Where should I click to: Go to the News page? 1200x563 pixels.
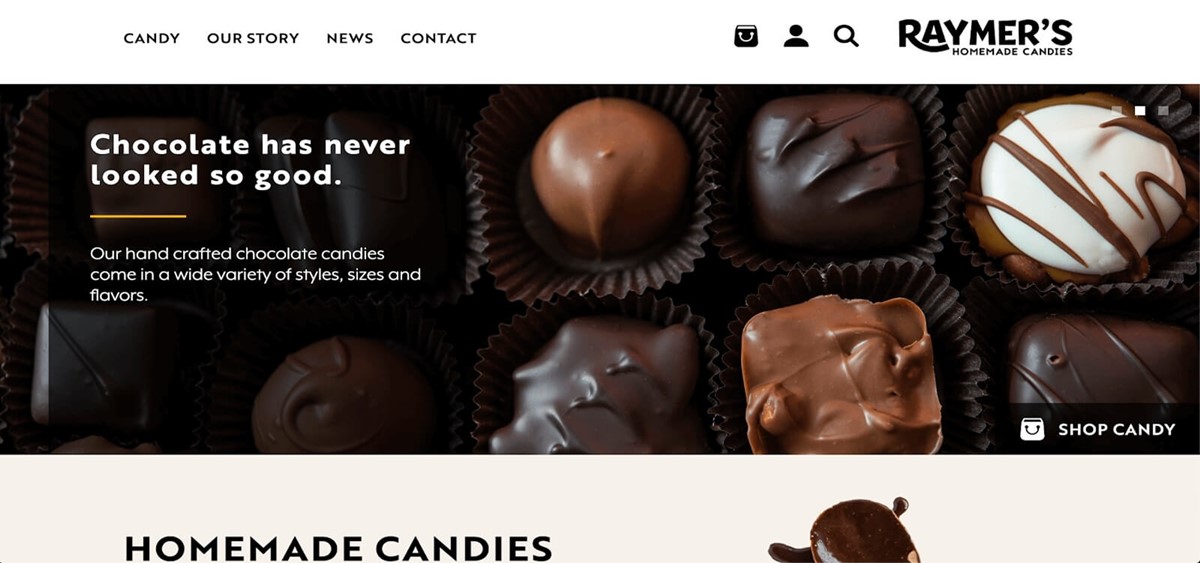(350, 38)
